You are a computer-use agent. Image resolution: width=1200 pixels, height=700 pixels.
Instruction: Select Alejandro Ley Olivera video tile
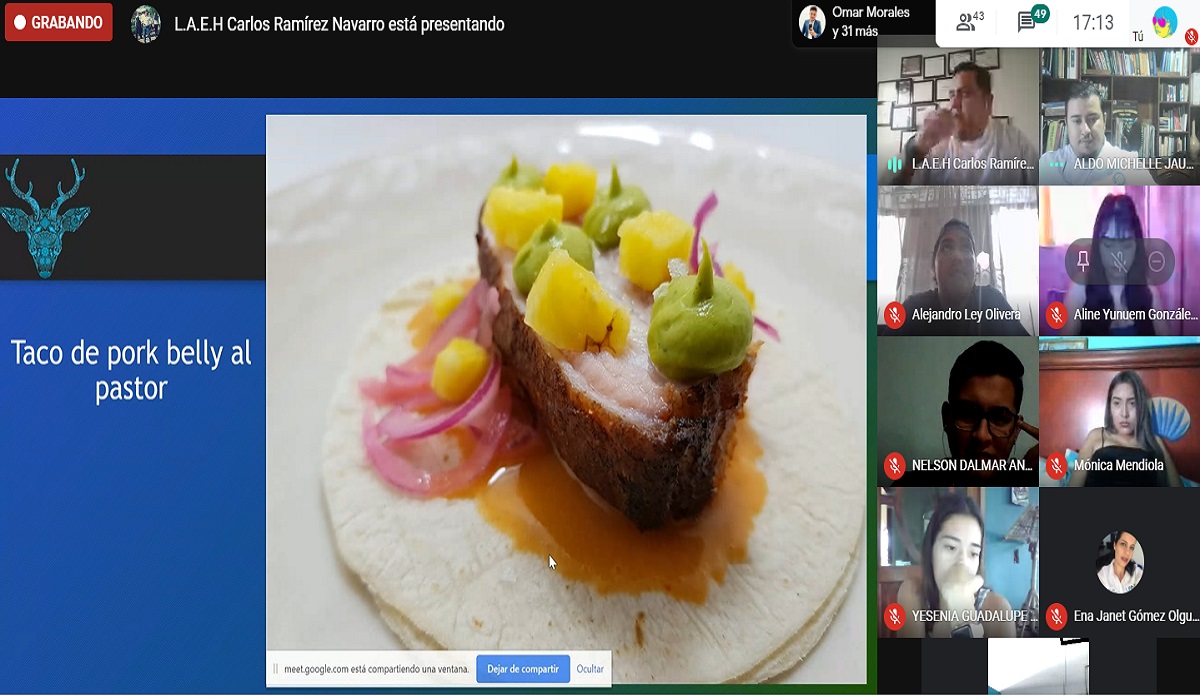tap(957, 261)
